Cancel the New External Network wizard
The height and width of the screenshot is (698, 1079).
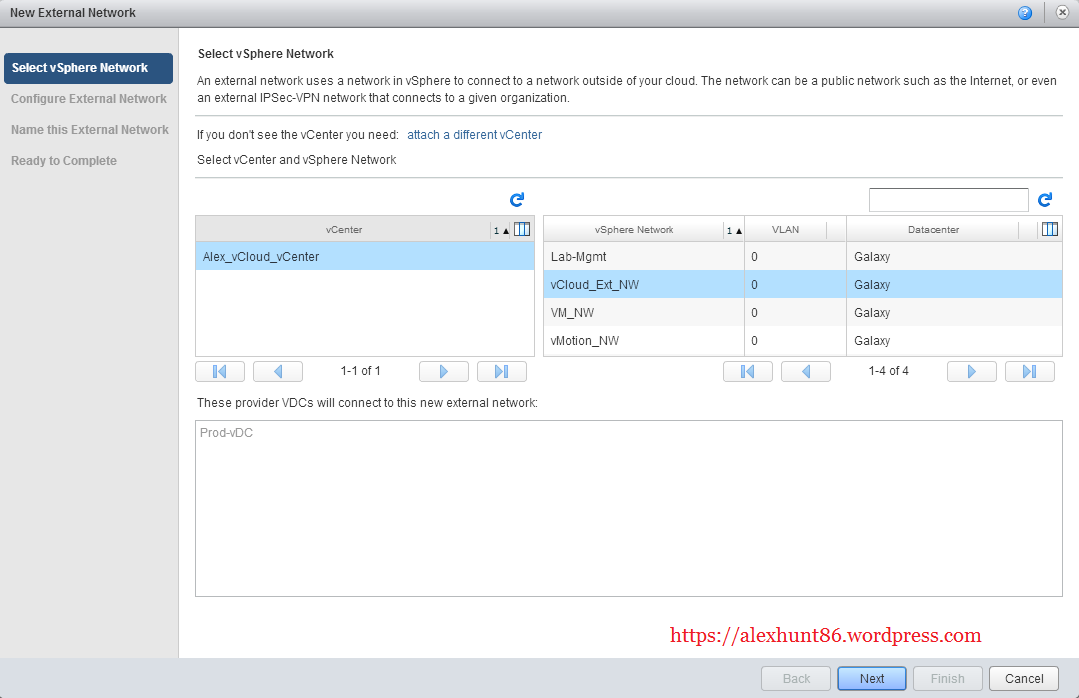1023,678
